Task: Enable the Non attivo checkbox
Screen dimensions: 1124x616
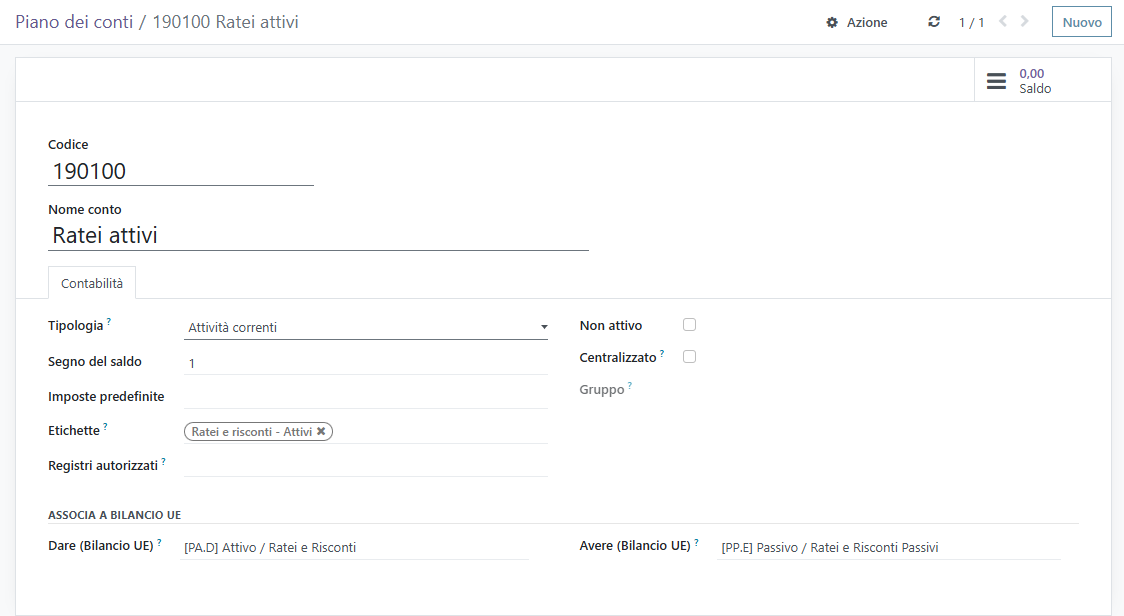Action: point(689,325)
